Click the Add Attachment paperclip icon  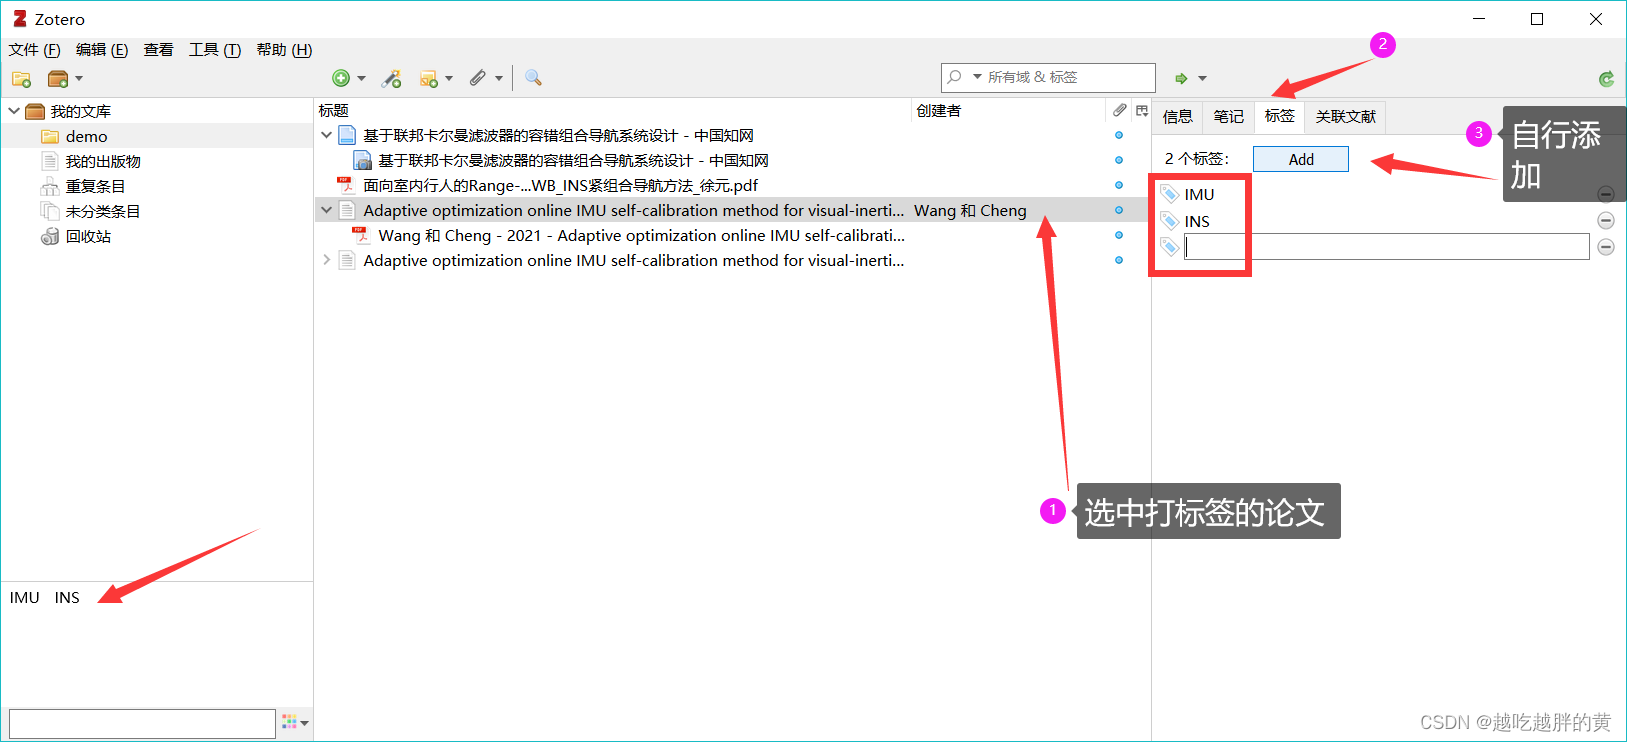pos(478,78)
